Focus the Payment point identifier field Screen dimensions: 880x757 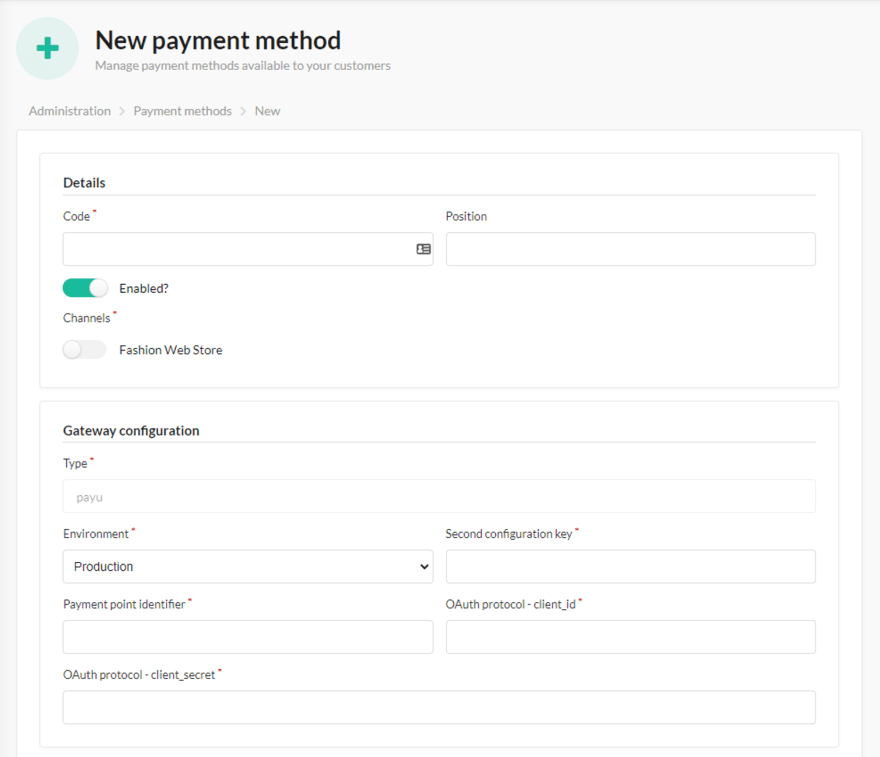(248, 637)
